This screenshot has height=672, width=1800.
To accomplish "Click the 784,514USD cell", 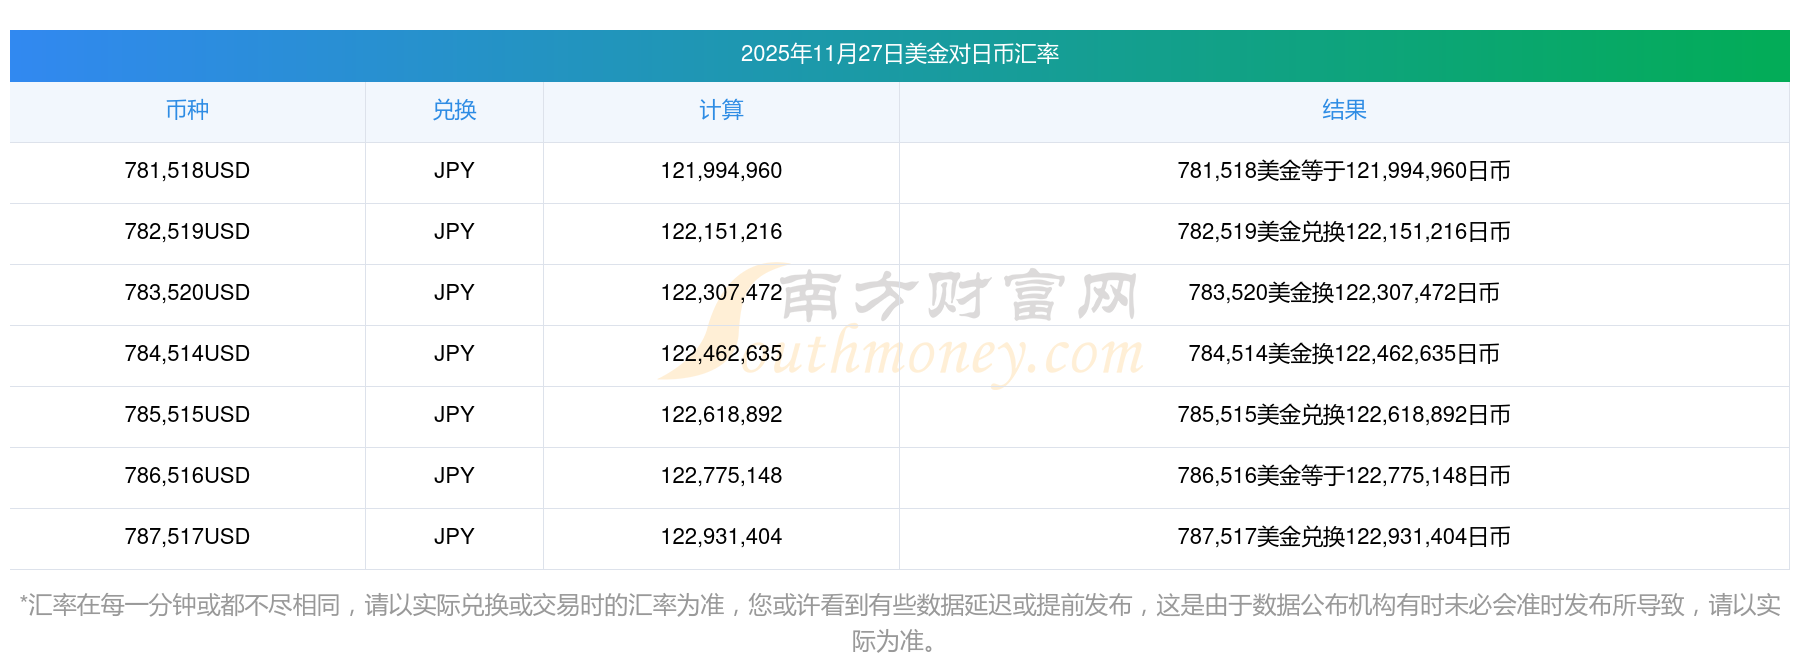I will tap(187, 354).
